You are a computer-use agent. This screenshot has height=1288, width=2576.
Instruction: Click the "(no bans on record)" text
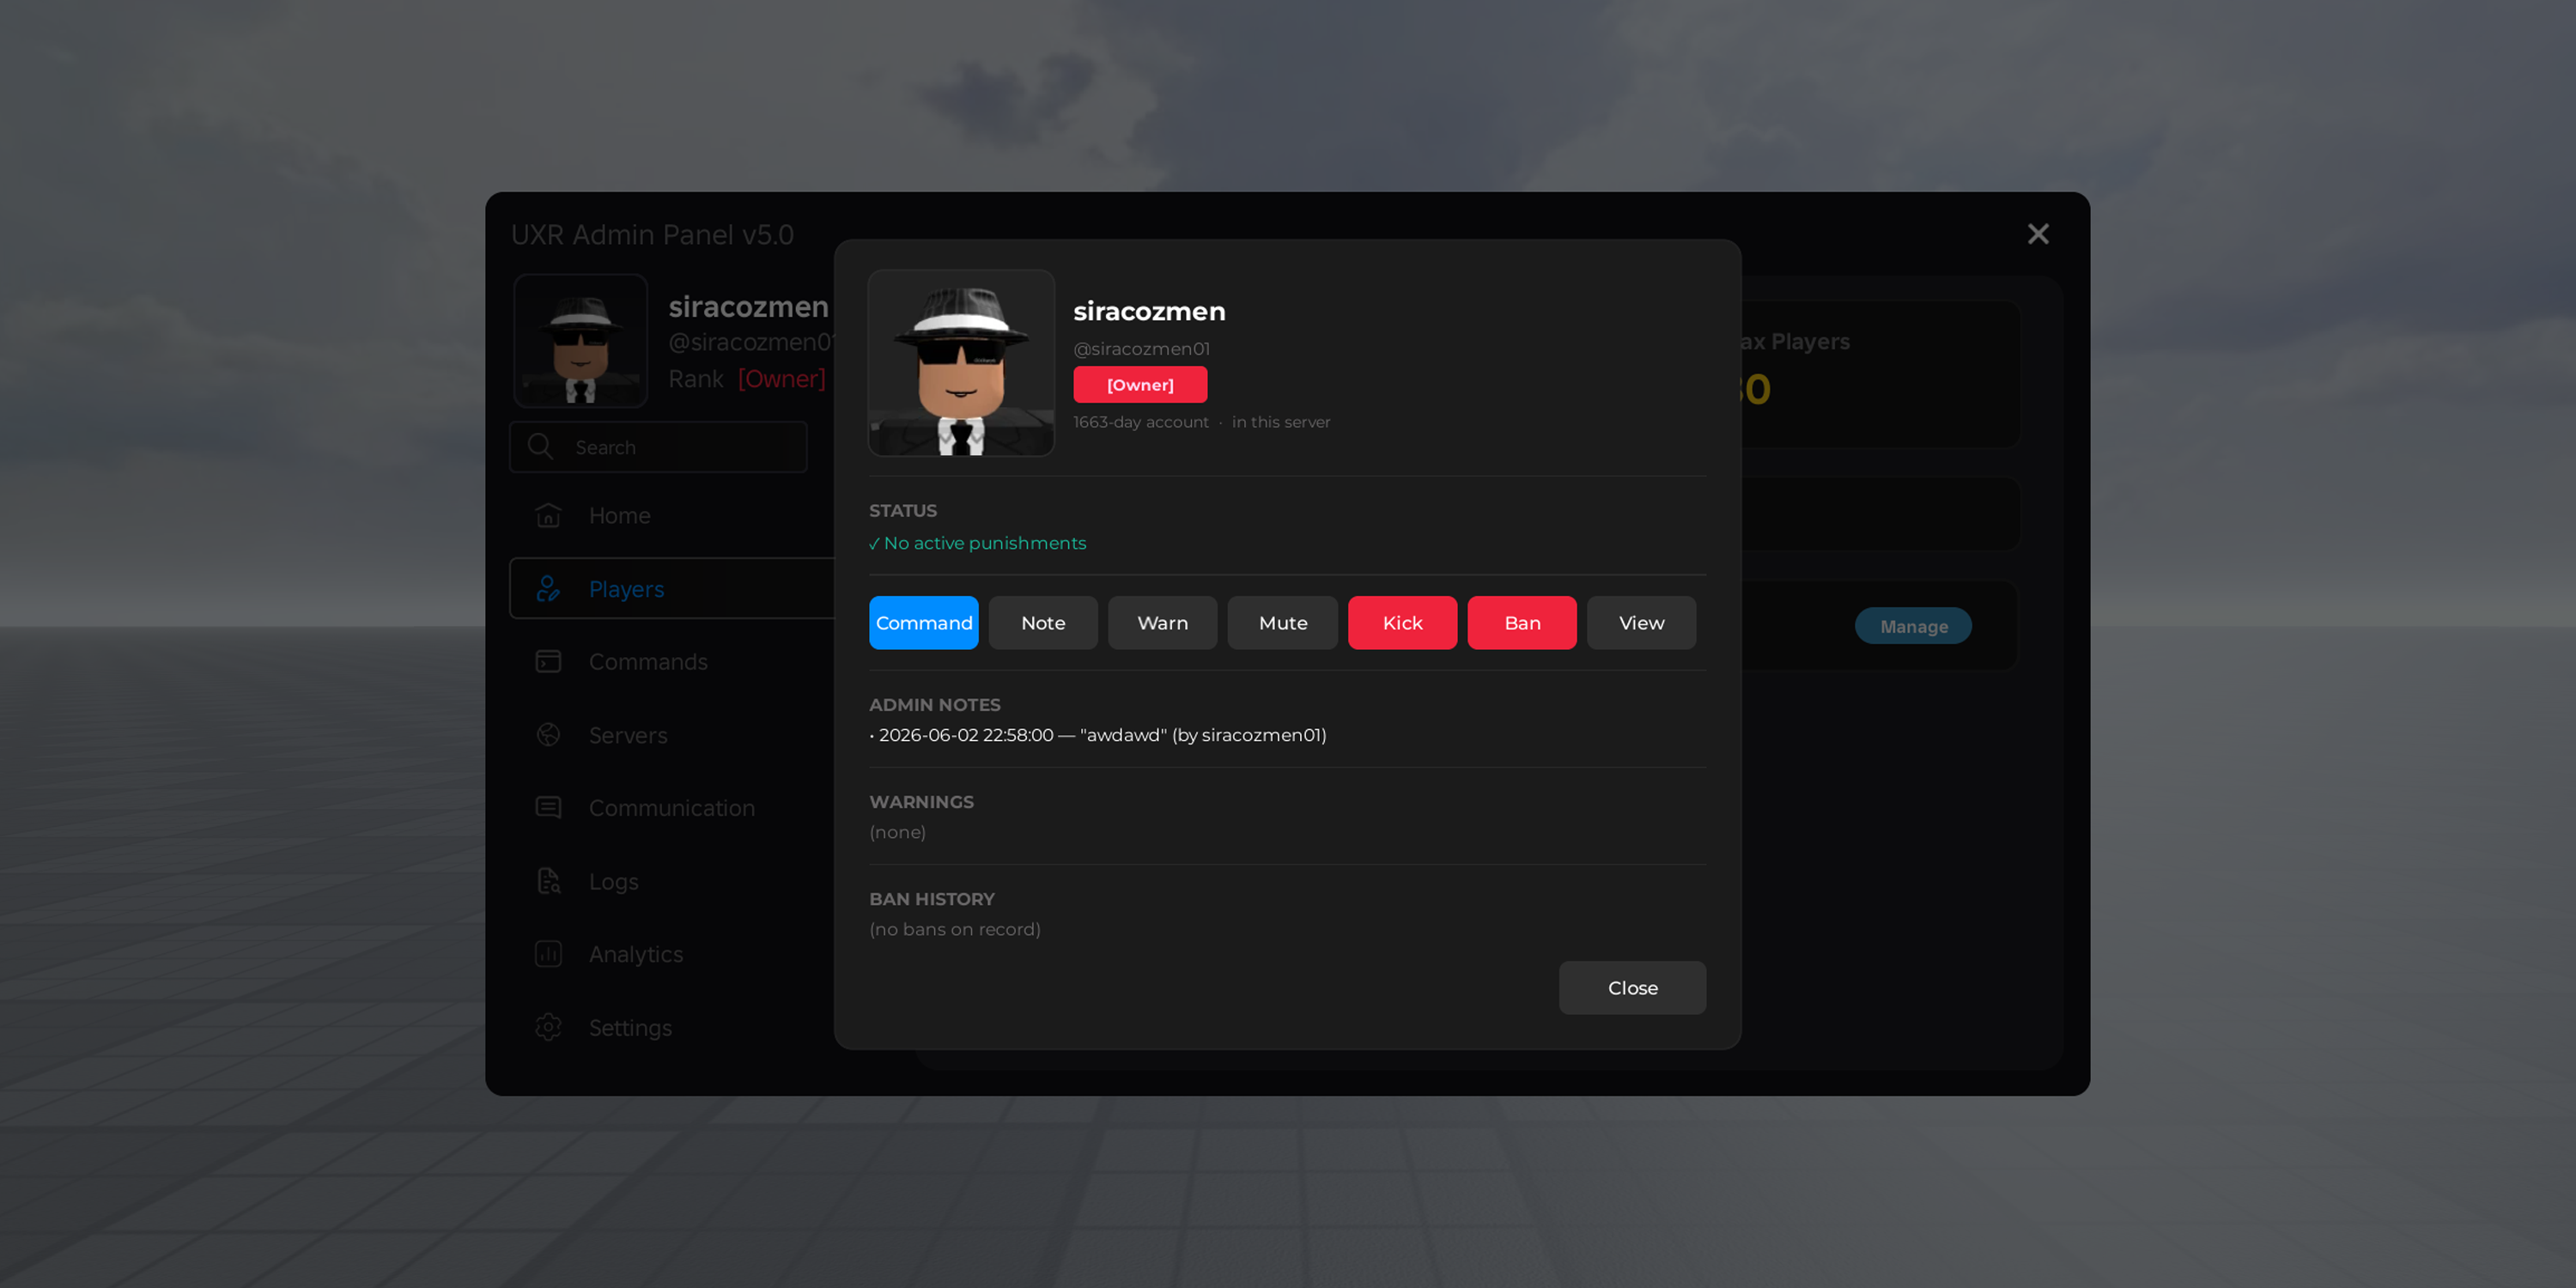[x=955, y=929]
